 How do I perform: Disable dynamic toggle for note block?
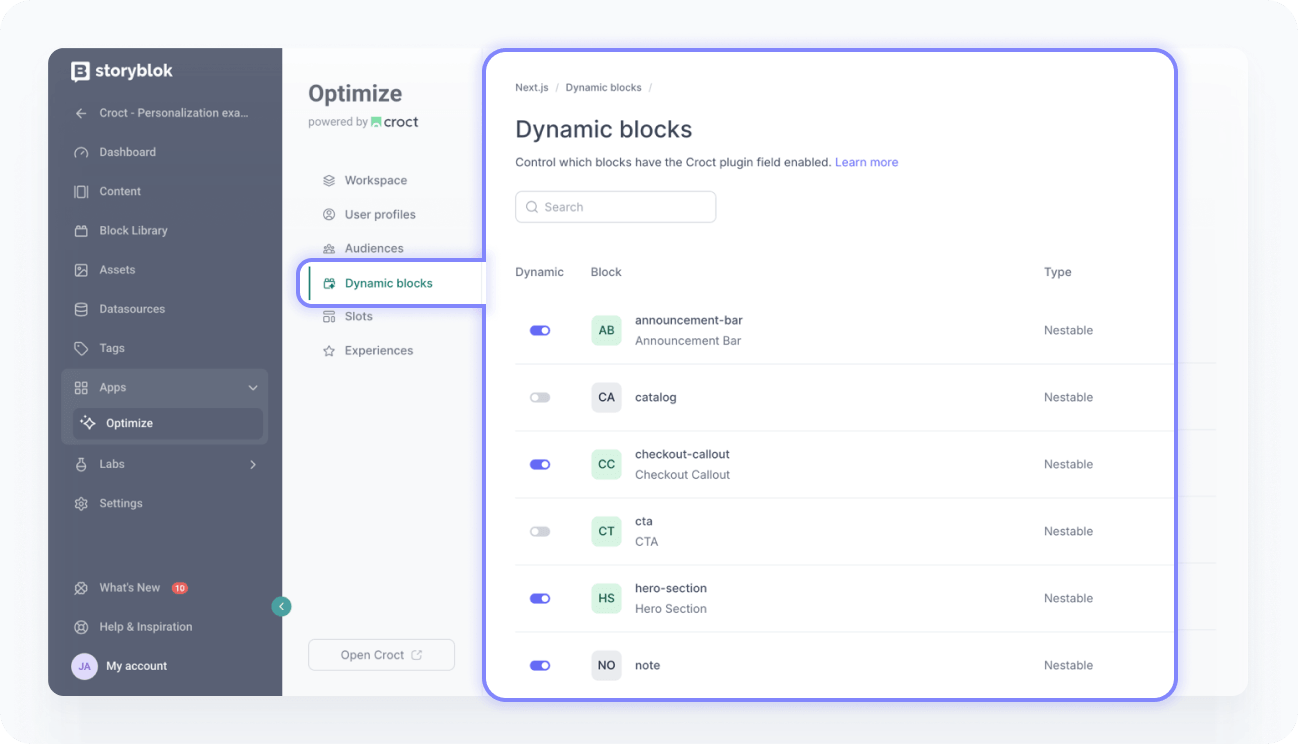(540, 665)
